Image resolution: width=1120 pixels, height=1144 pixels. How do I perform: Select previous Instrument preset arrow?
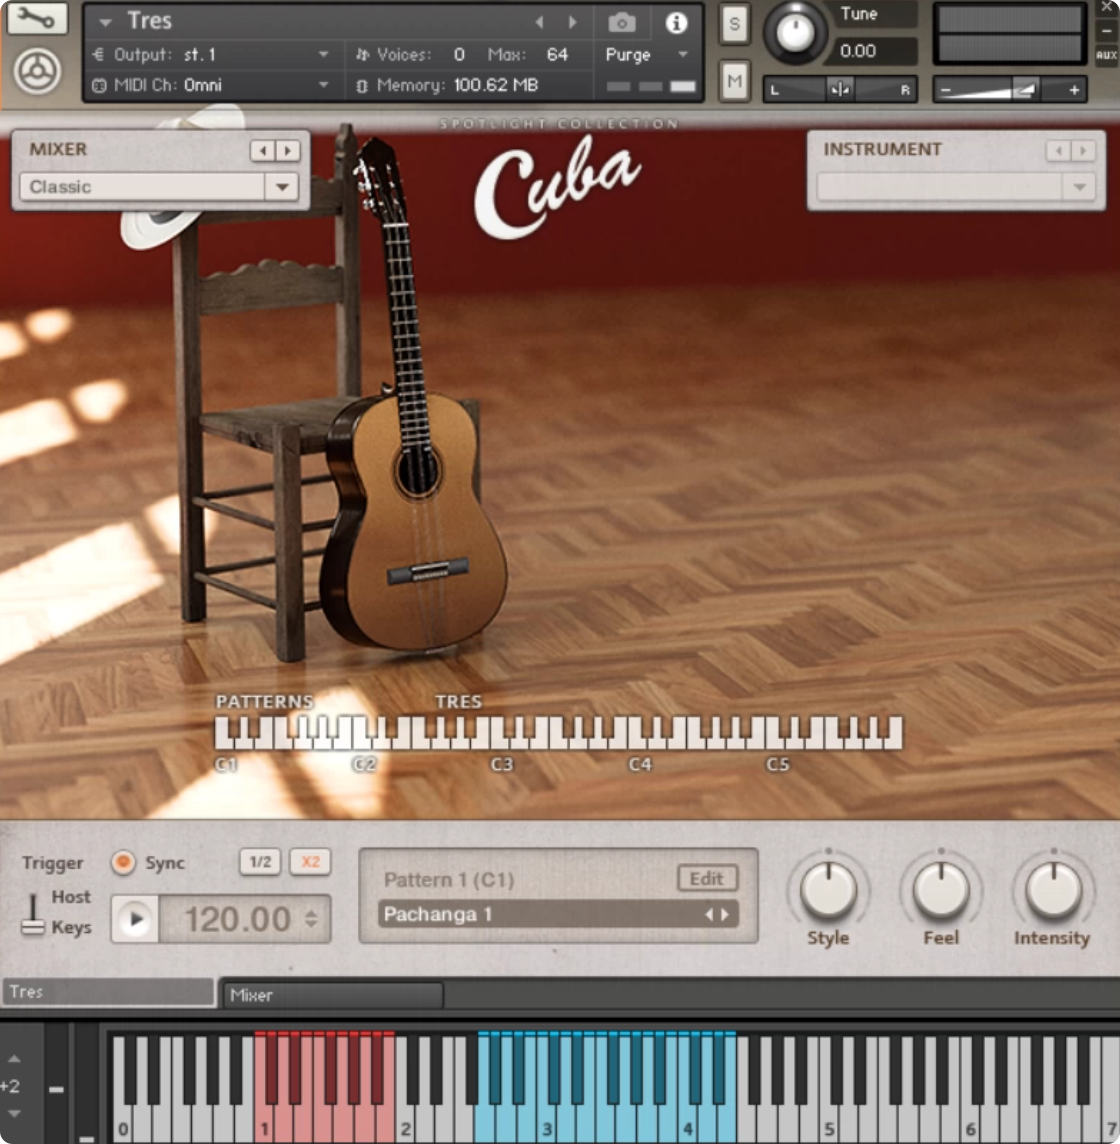point(1058,150)
